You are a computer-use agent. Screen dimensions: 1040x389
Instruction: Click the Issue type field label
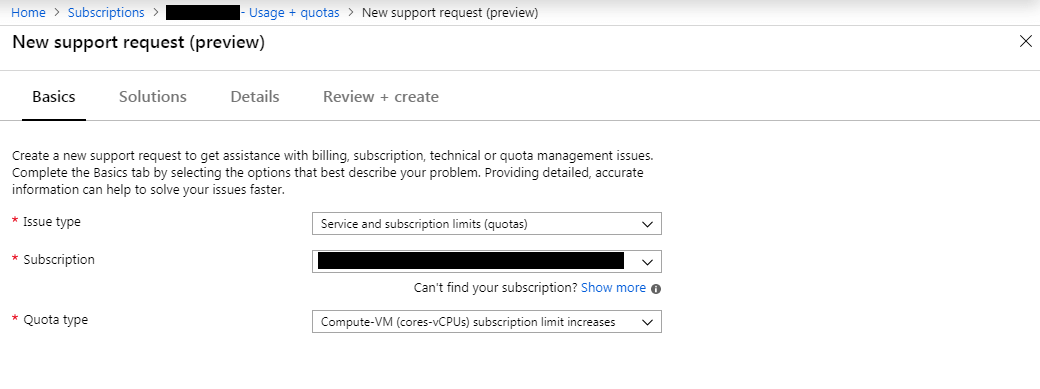point(52,222)
